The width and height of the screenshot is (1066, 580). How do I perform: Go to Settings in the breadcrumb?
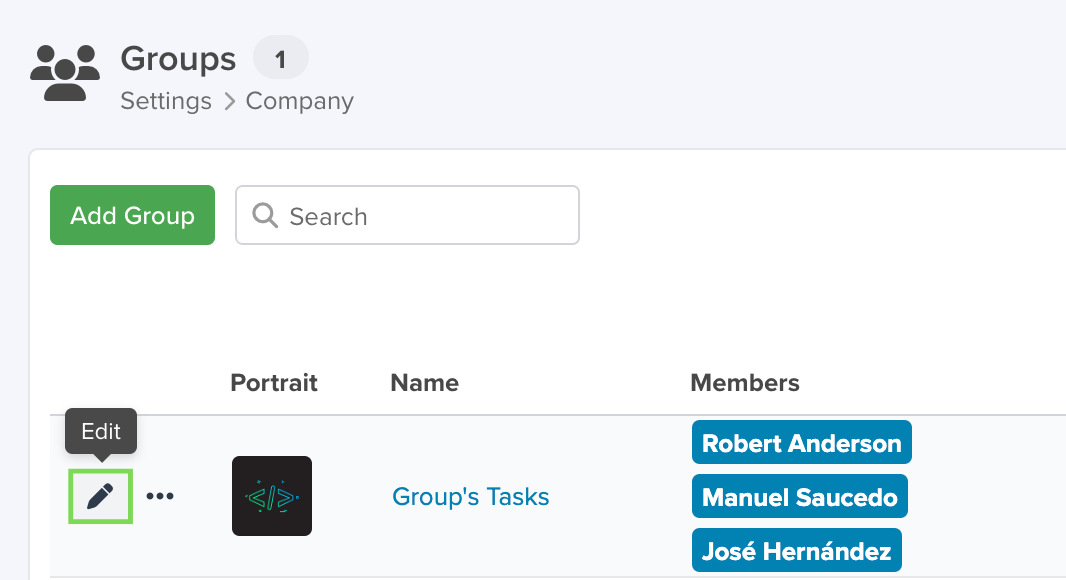(166, 101)
